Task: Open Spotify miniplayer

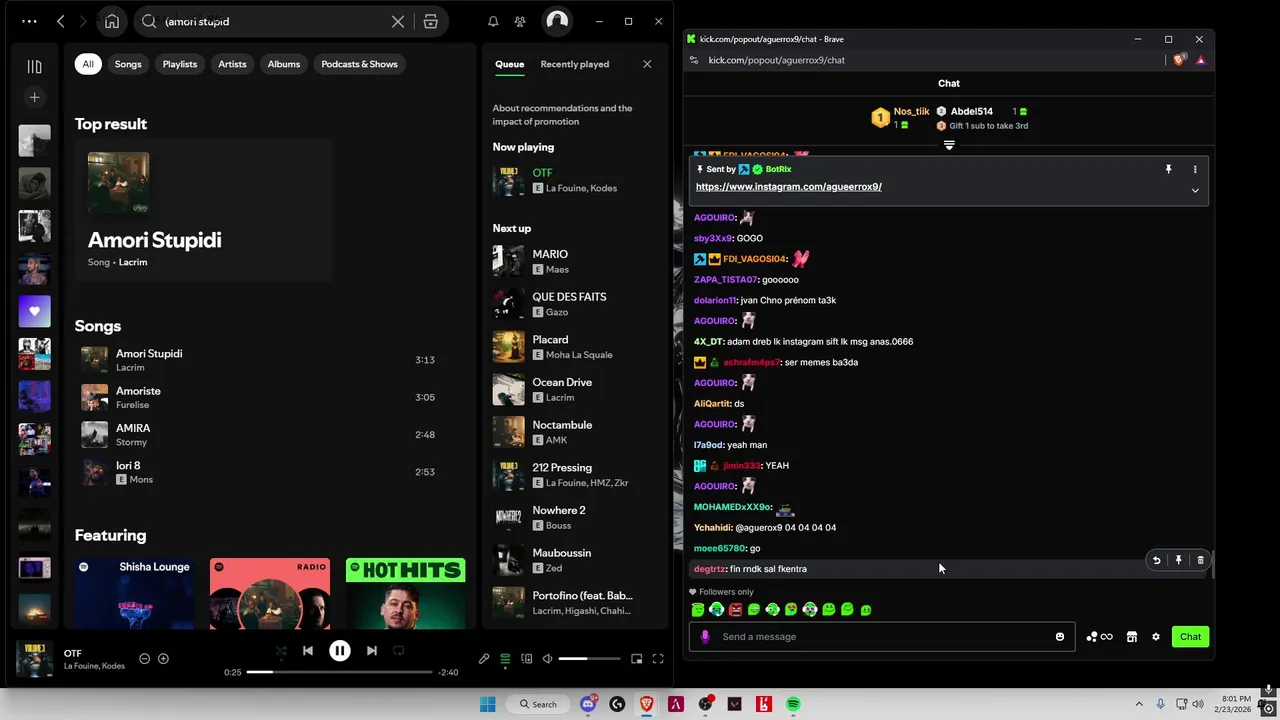Action: tap(636, 659)
